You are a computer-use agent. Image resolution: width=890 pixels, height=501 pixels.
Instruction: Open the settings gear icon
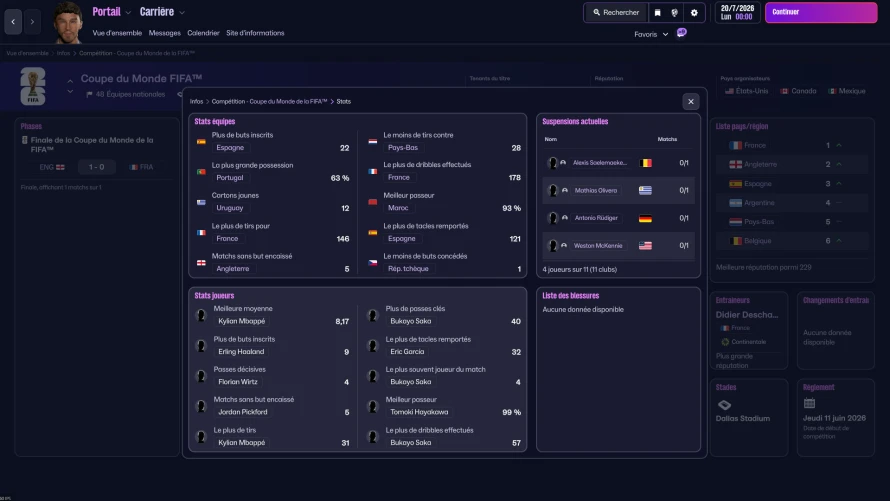[x=694, y=12]
